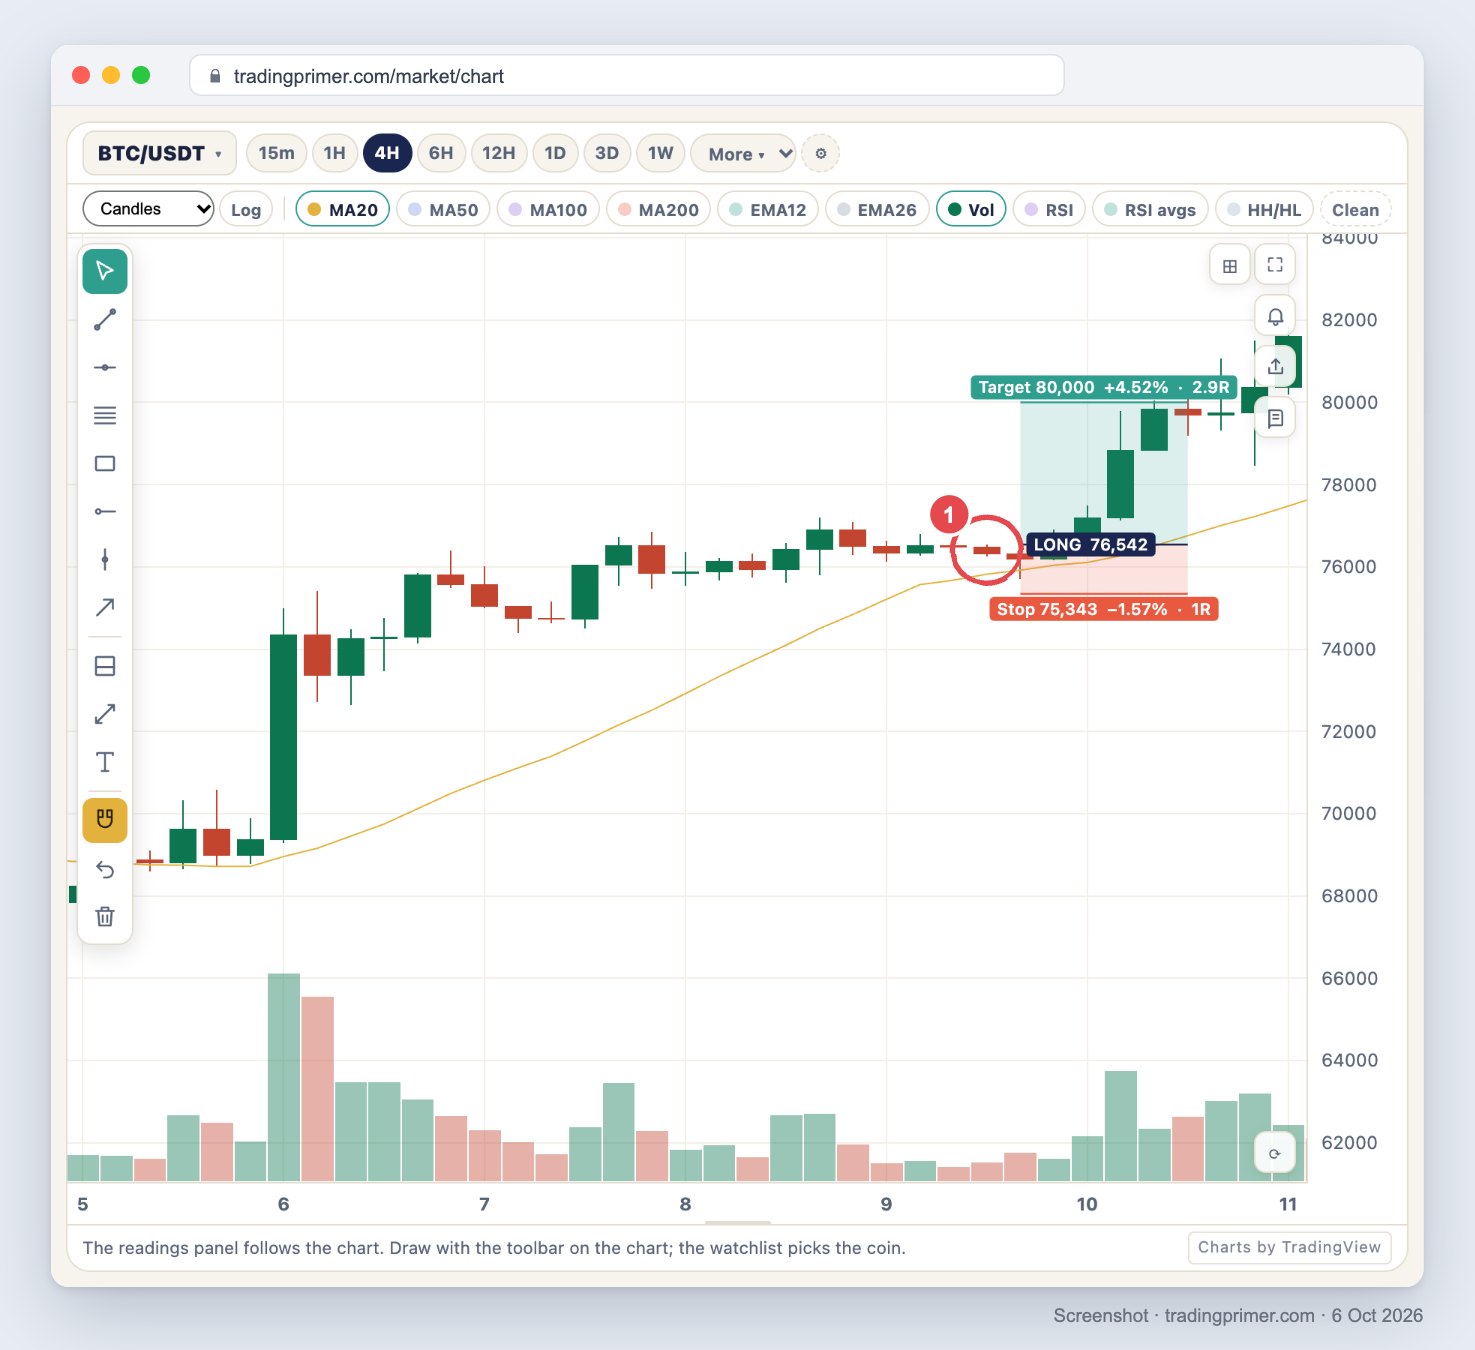The image size is (1475, 1350).
Task: Toggle the magnet snap tool
Action: point(105,820)
